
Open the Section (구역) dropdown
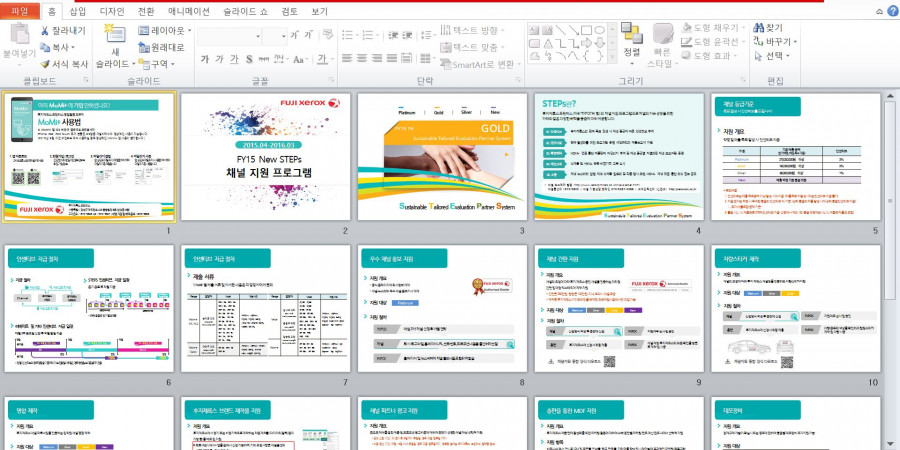tap(155, 64)
